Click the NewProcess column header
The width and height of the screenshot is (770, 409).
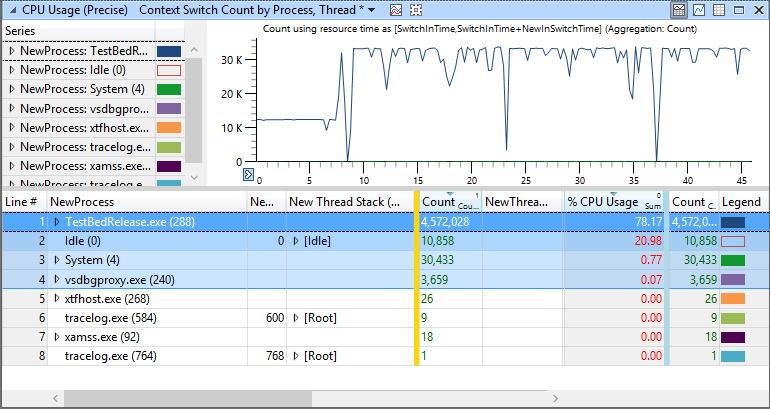pyautogui.click(x=147, y=202)
